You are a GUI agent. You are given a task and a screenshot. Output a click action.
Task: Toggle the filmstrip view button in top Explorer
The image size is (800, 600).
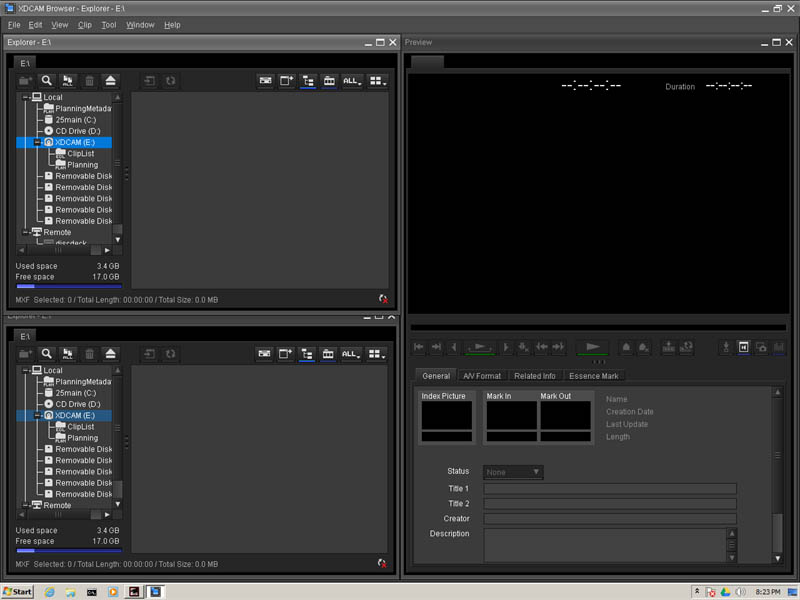[328, 80]
